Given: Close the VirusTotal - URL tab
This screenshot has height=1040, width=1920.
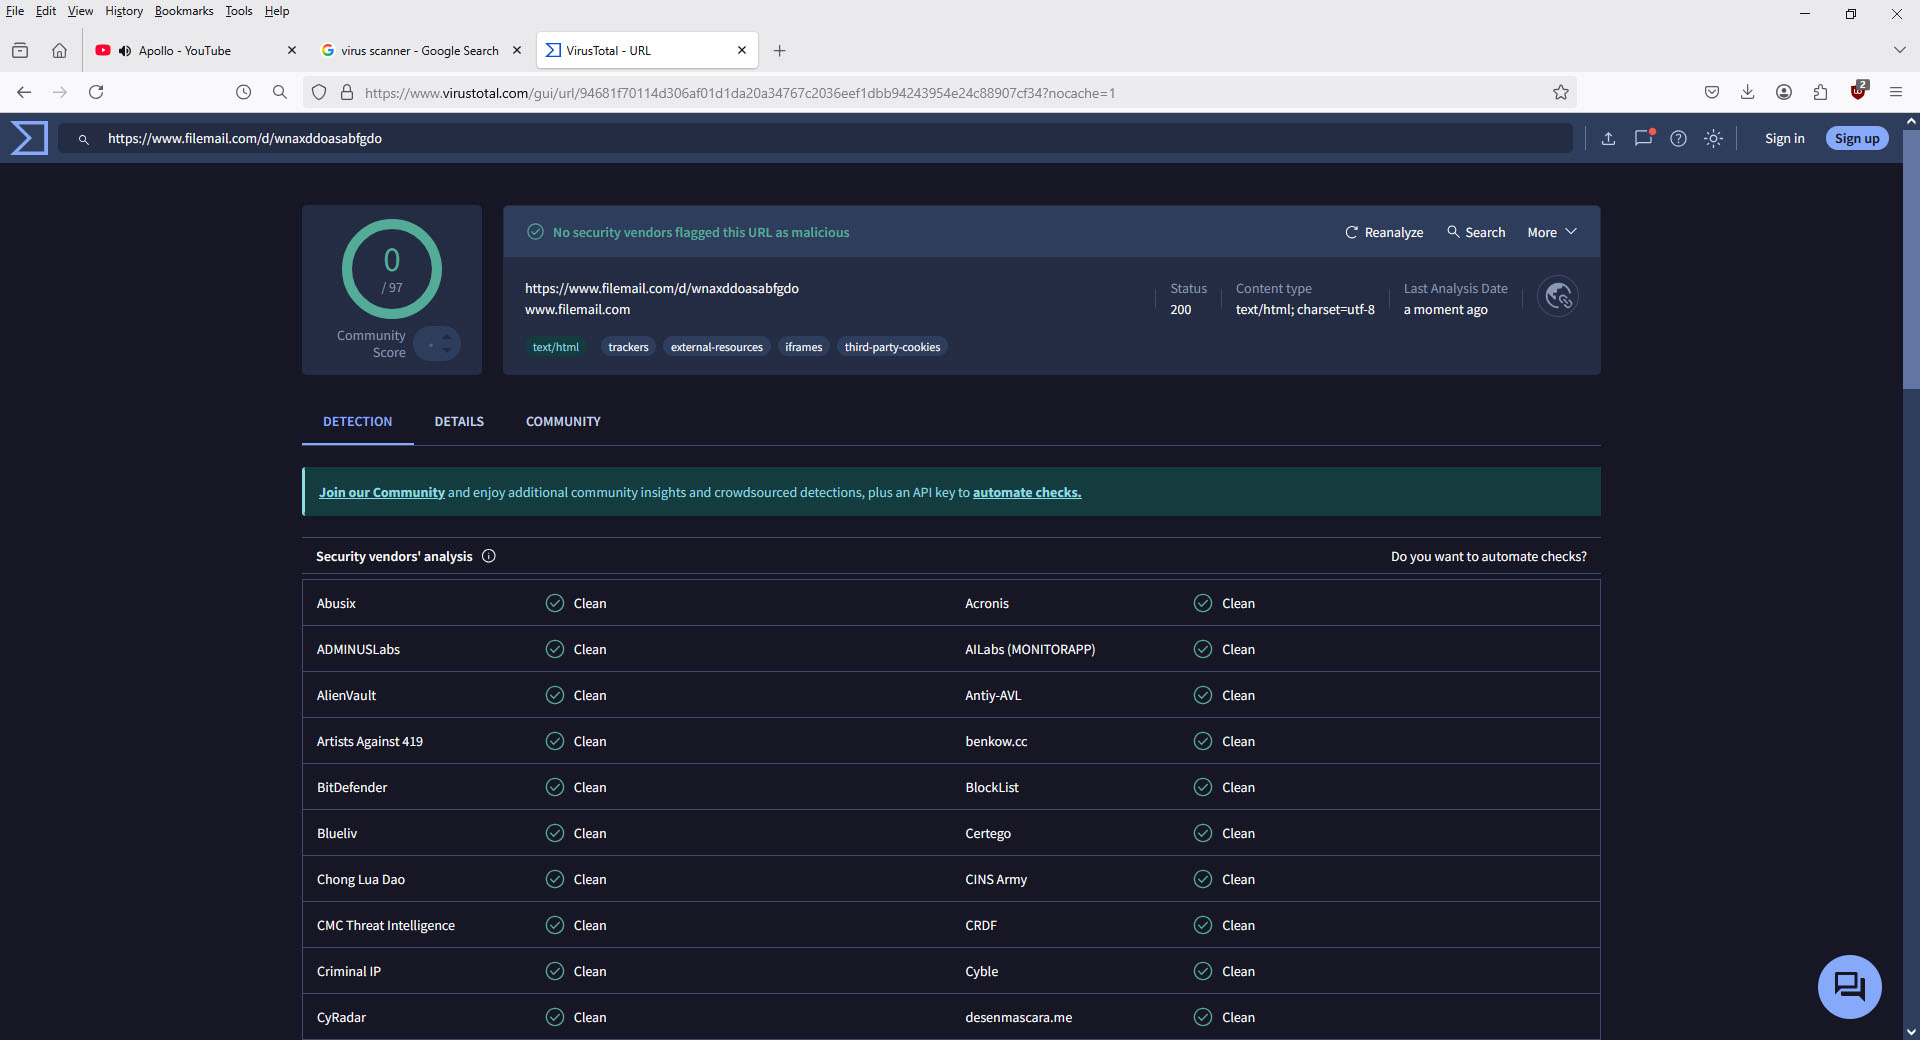Looking at the screenshot, I should click(x=742, y=50).
